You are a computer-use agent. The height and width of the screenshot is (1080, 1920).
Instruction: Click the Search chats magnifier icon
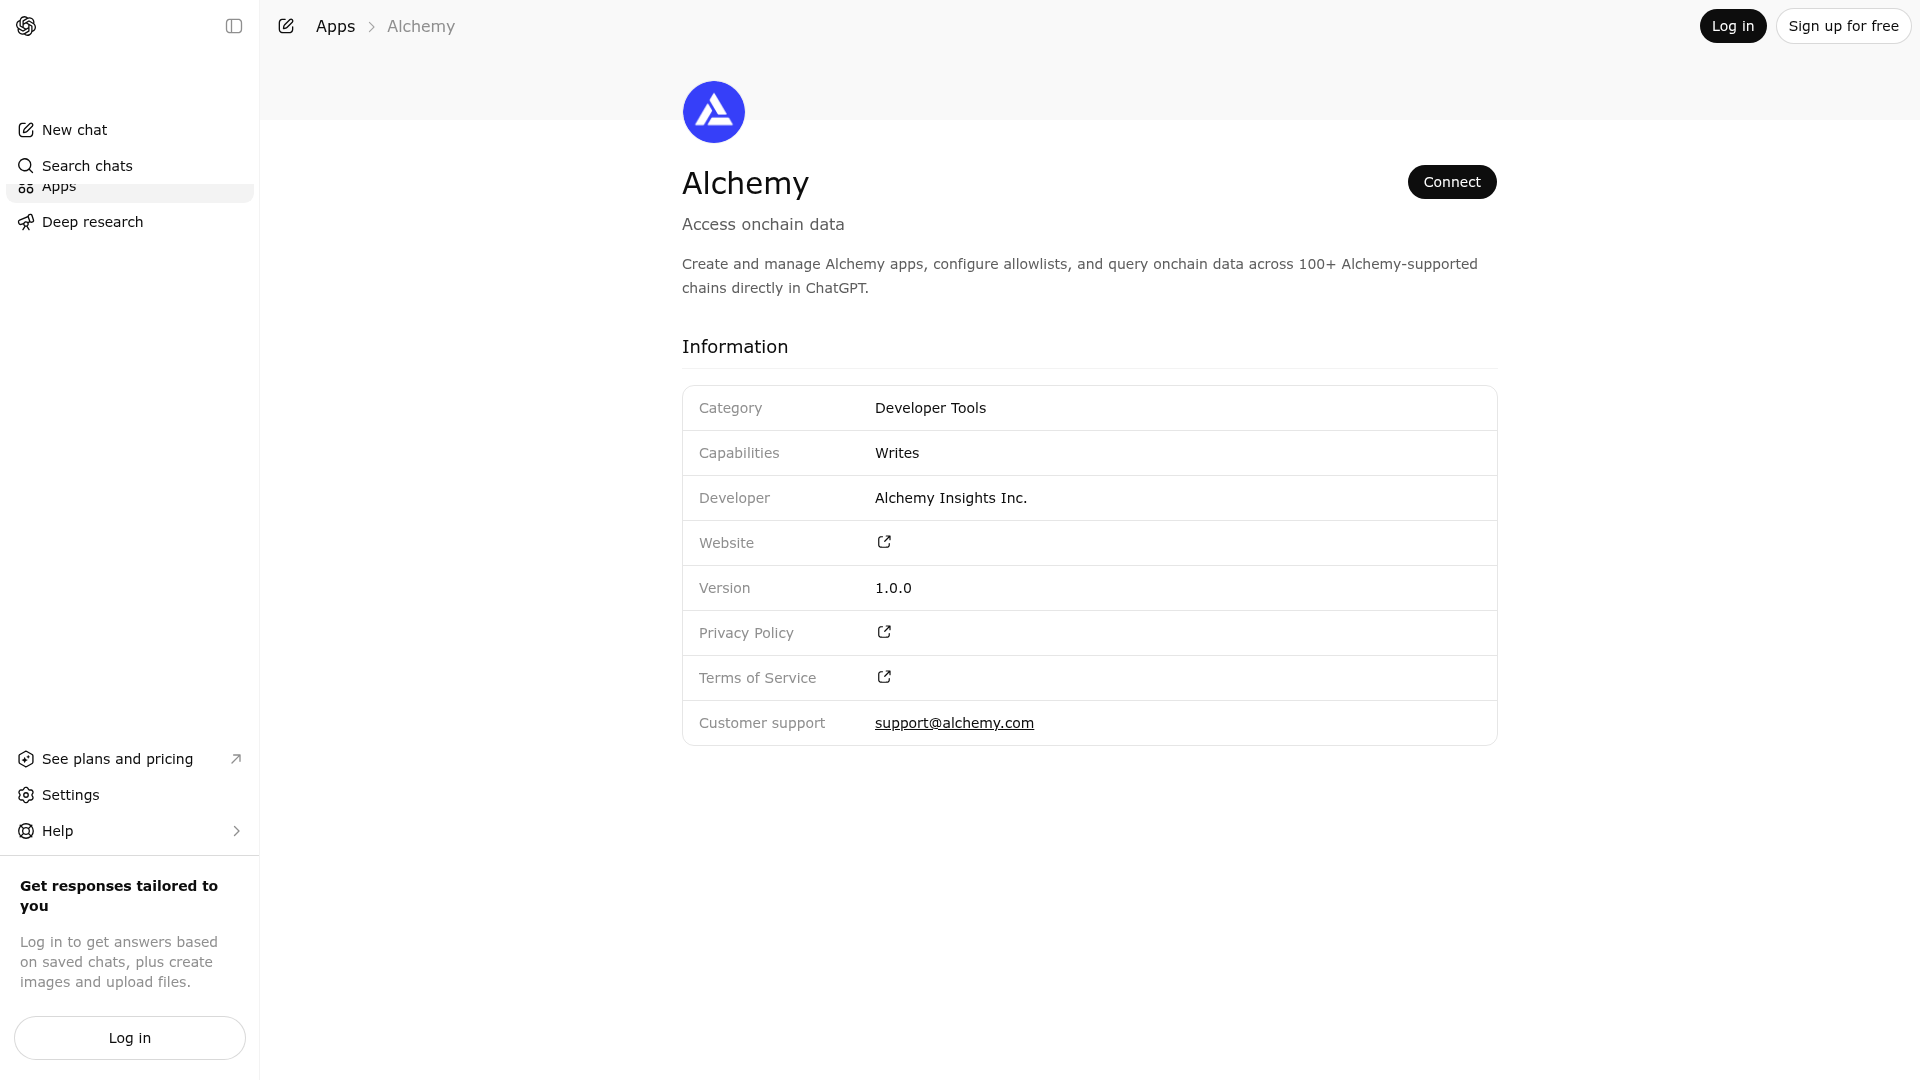click(x=26, y=166)
